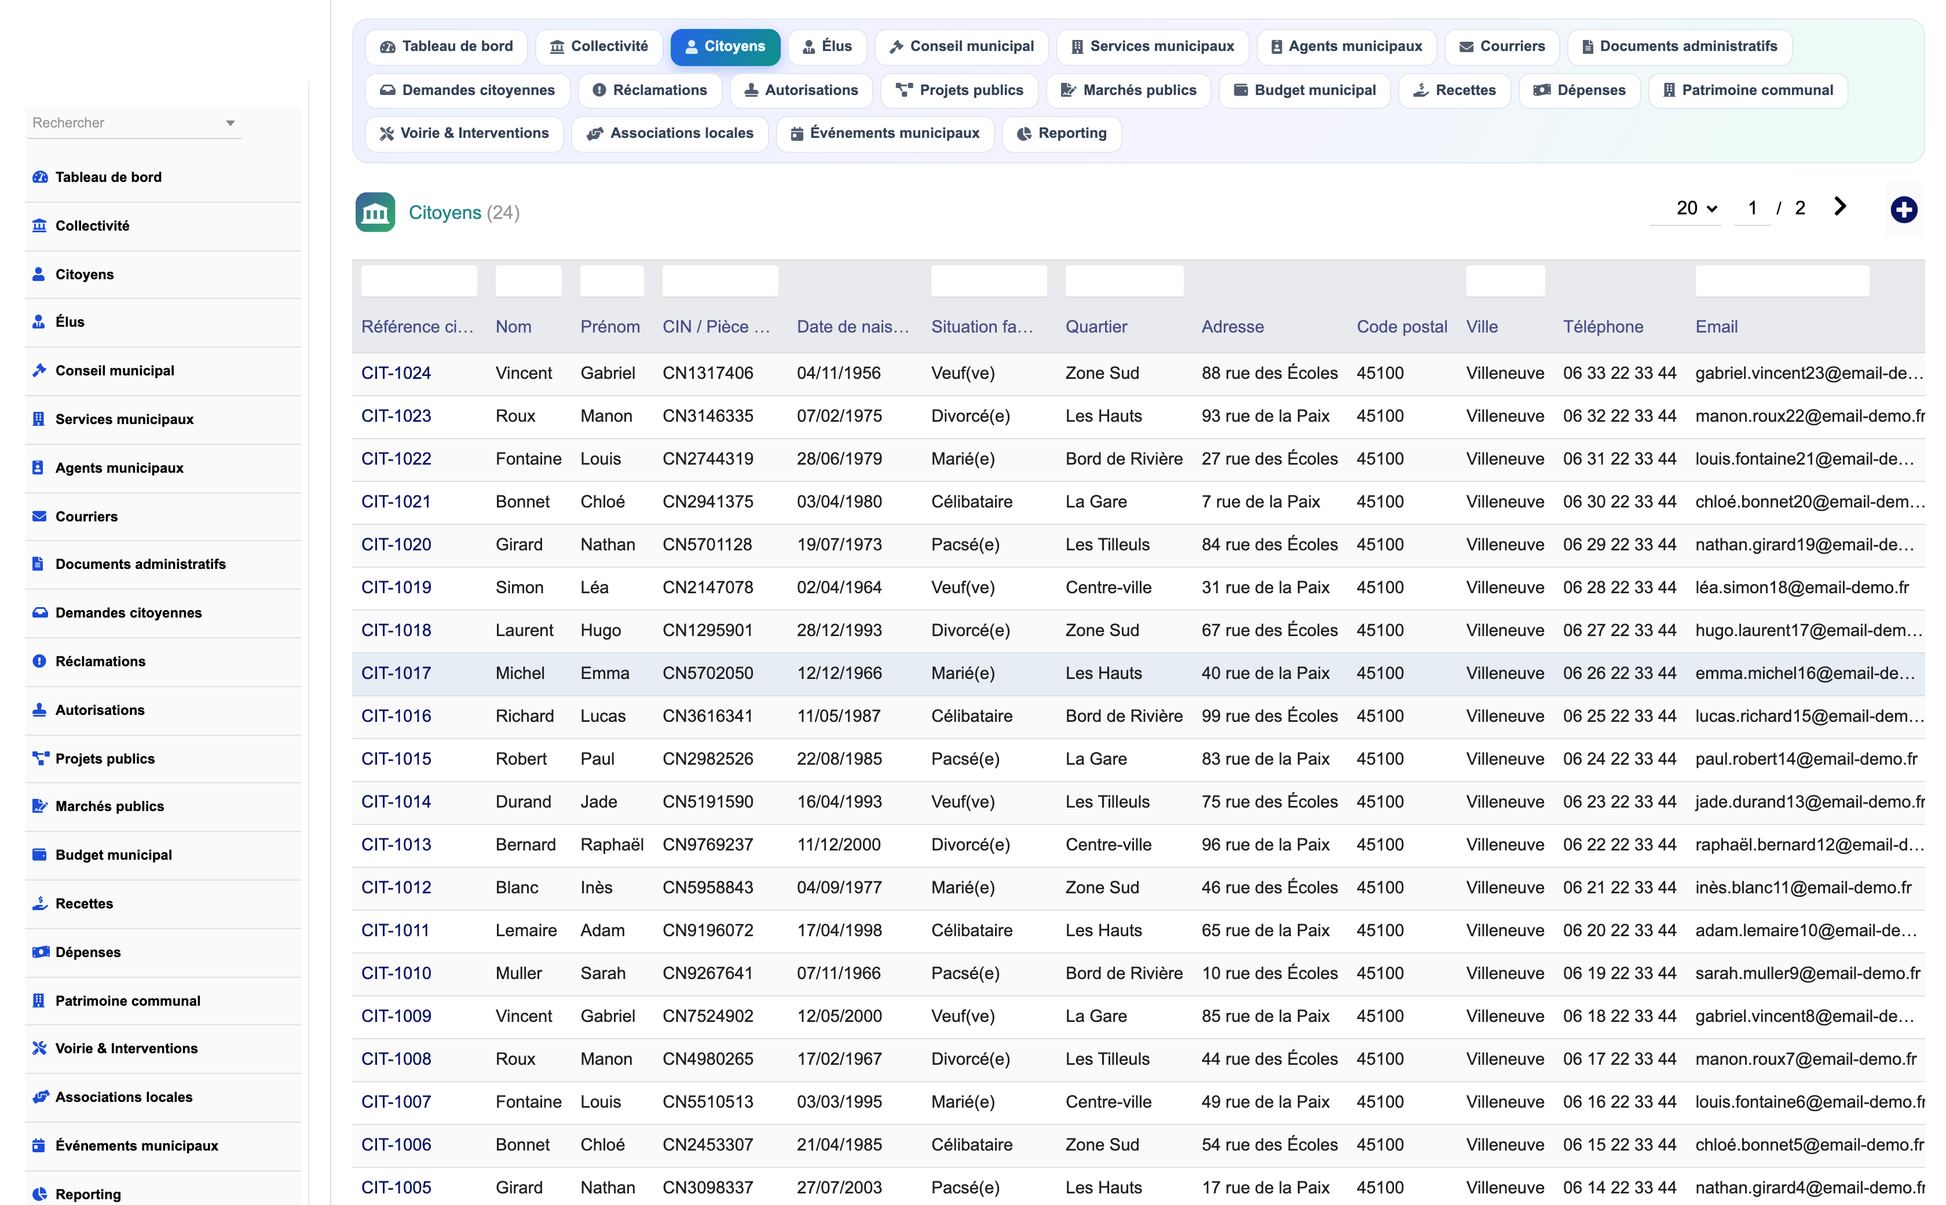This screenshot has width=1946, height=1205.
Task: Click the Conseil municipal gavel icon in sidebar
Action: coord(40,370)
